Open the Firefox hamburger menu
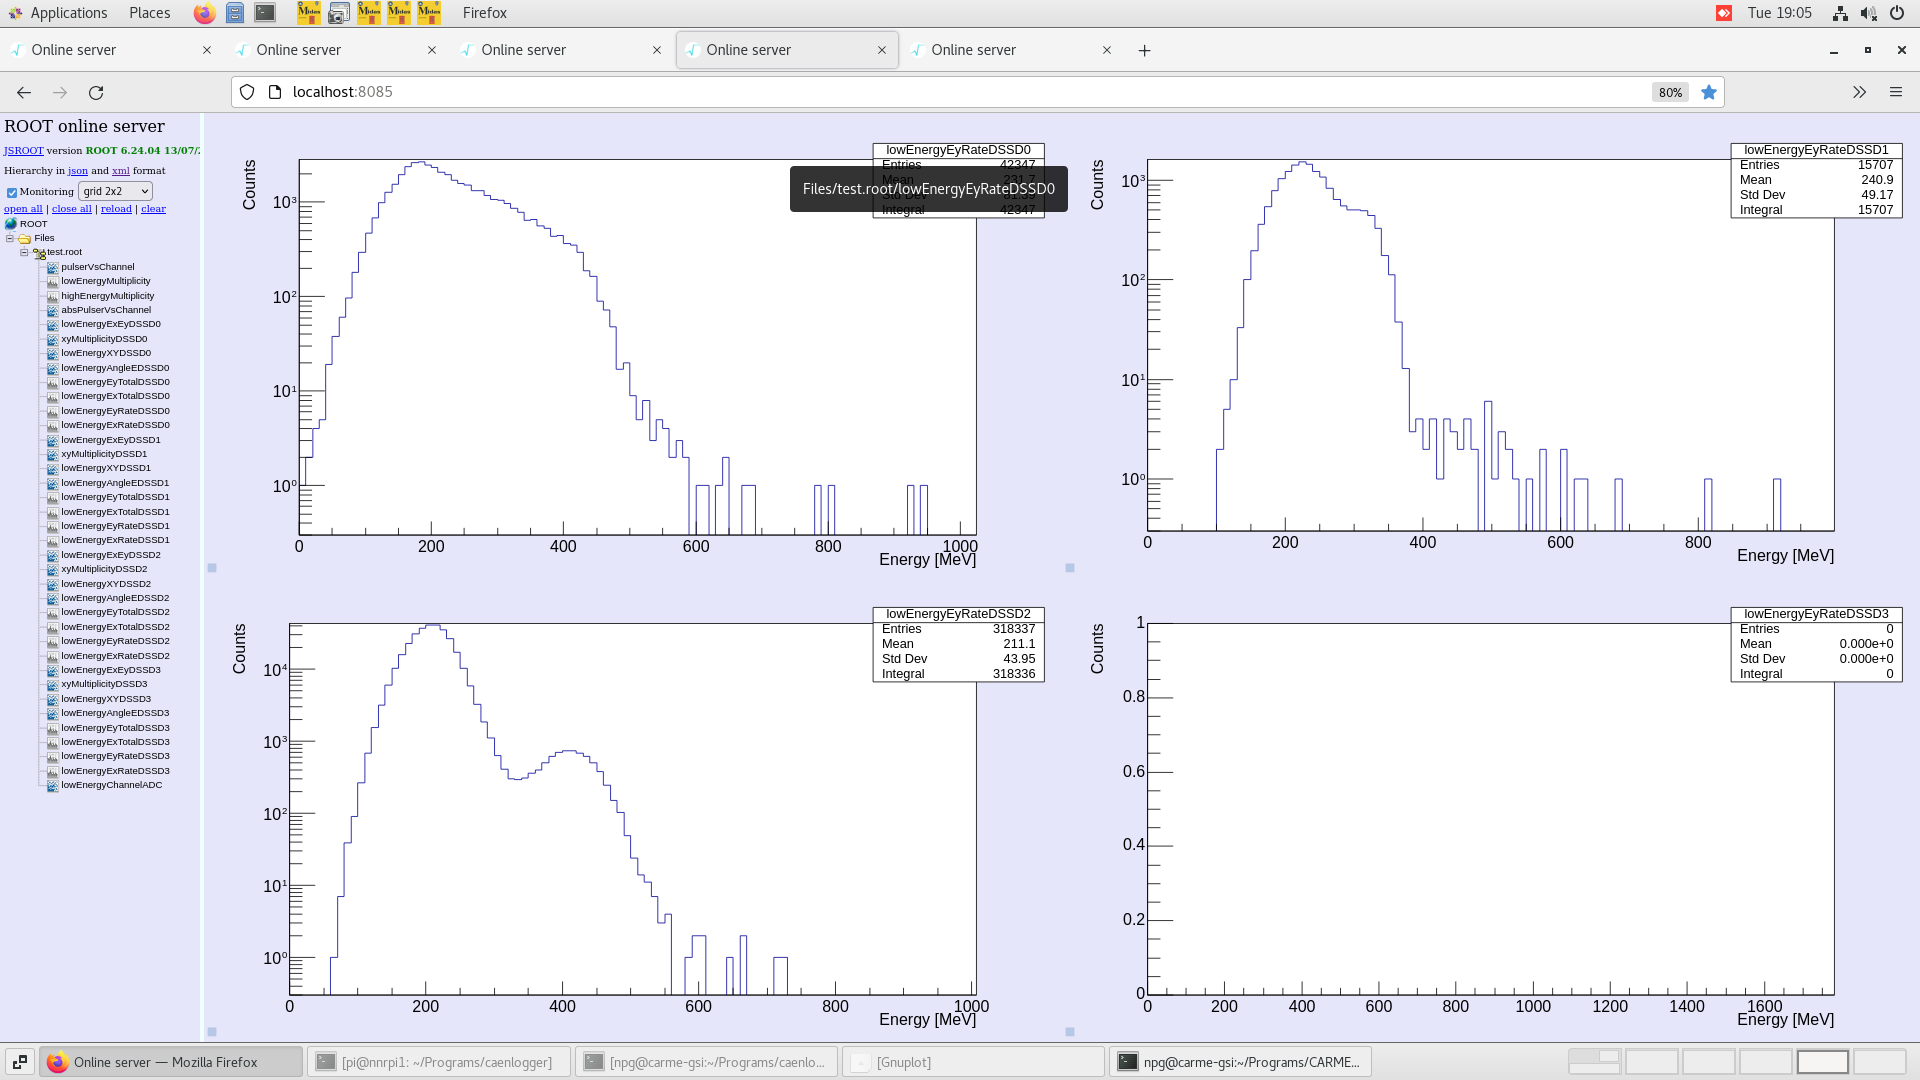Screen dimensions: 1920x1080 click(x=1896, y=92)
